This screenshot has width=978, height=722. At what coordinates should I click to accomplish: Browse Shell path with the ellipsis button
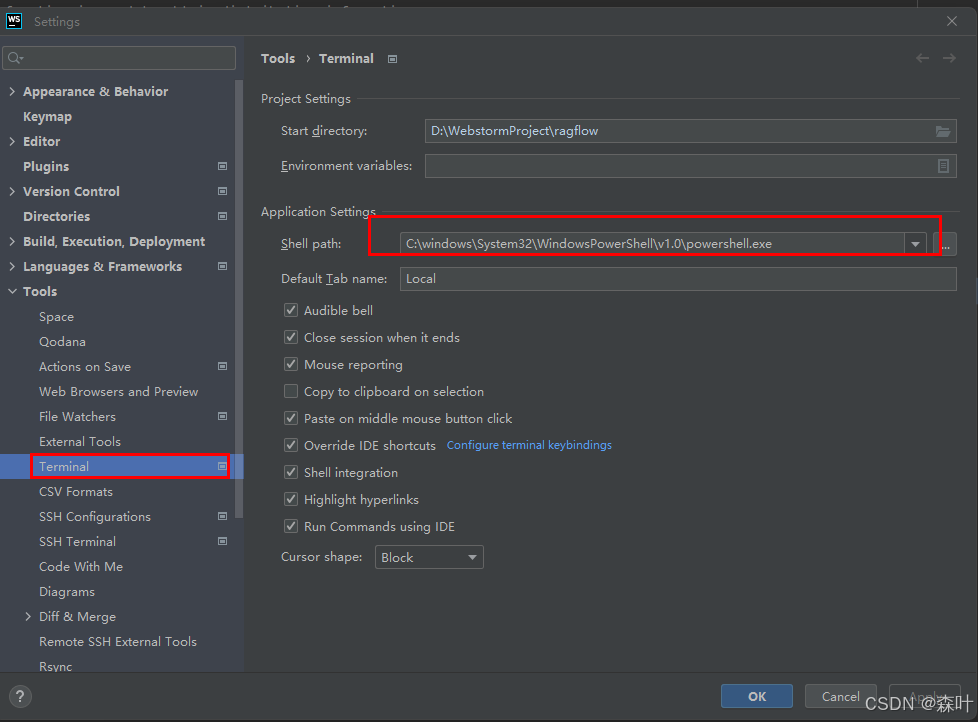point(945,243)
